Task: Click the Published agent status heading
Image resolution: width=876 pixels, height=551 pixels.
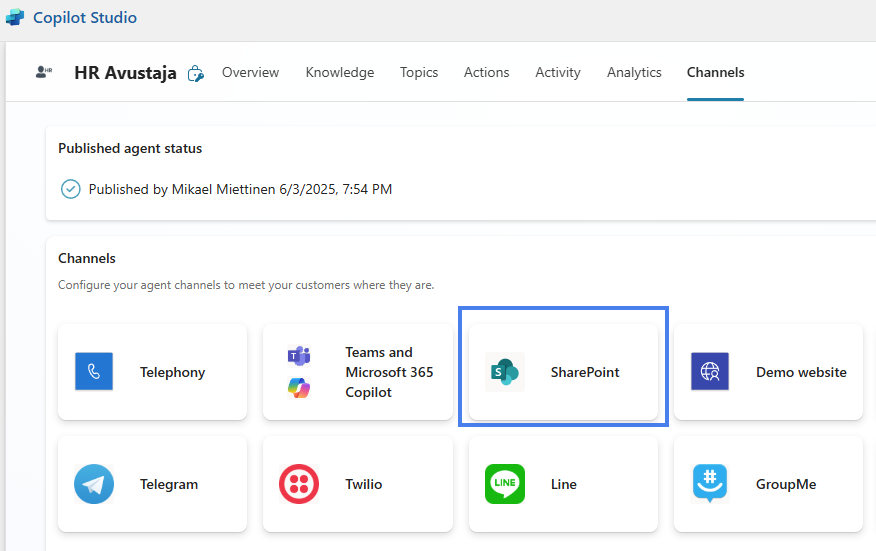Action: coord(130,149)
